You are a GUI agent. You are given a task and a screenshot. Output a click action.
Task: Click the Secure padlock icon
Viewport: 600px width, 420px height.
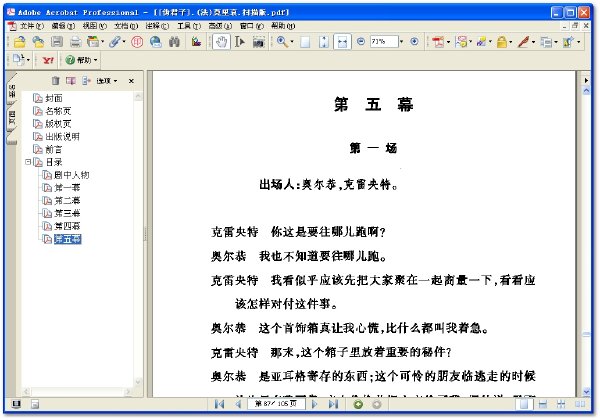(x=502, y=42)
